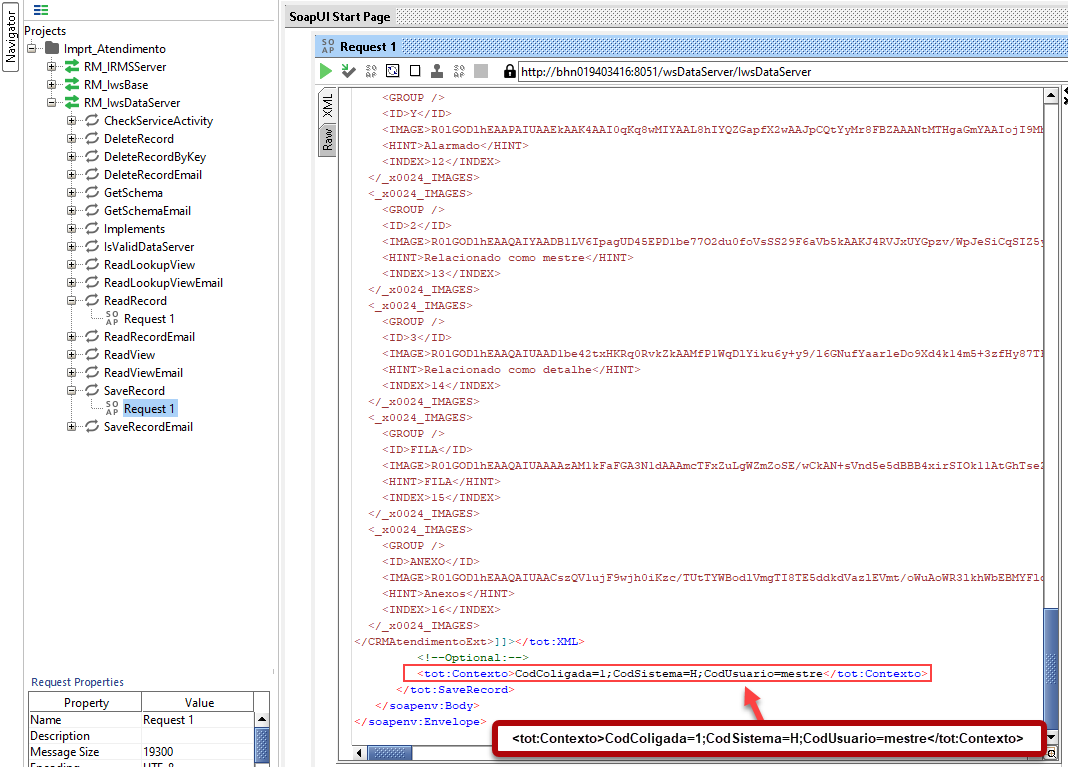Click the refresh-arrows square icon in request toolbar
Screen dimensions: 1068x767
(392, 71)
